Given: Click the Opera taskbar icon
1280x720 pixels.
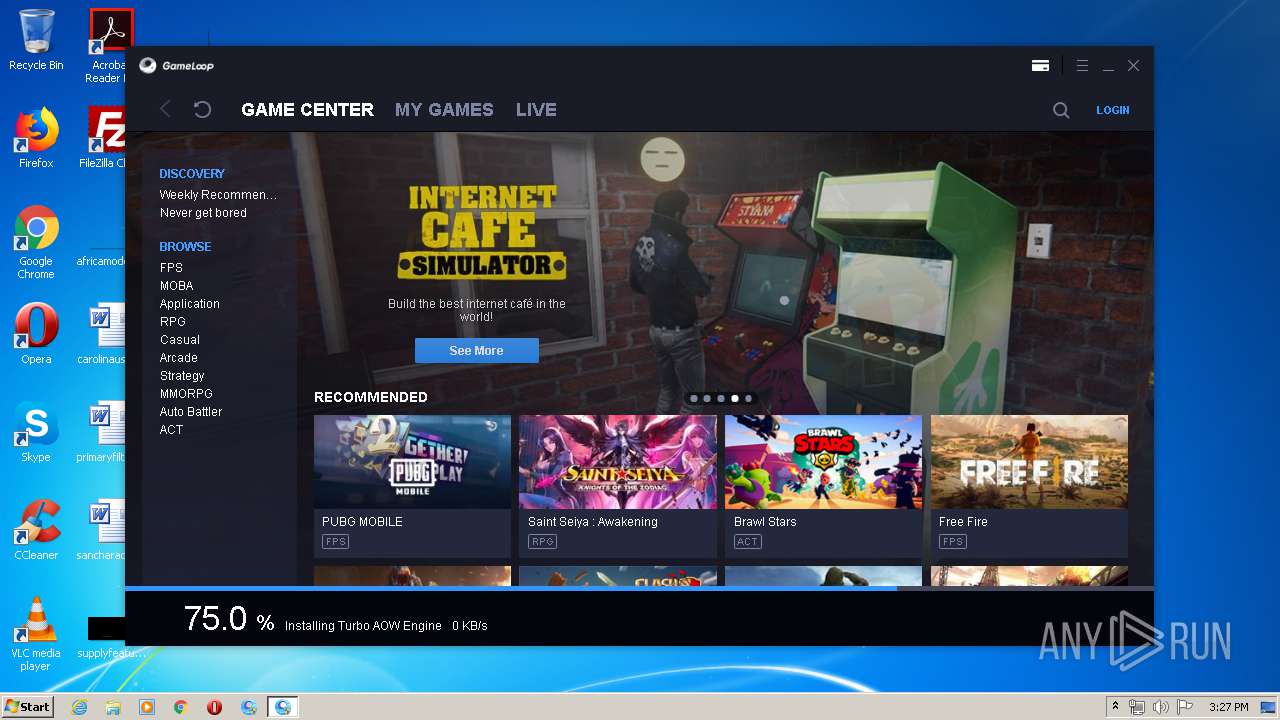Looking at the screenshot, I should tap(214, 707).
